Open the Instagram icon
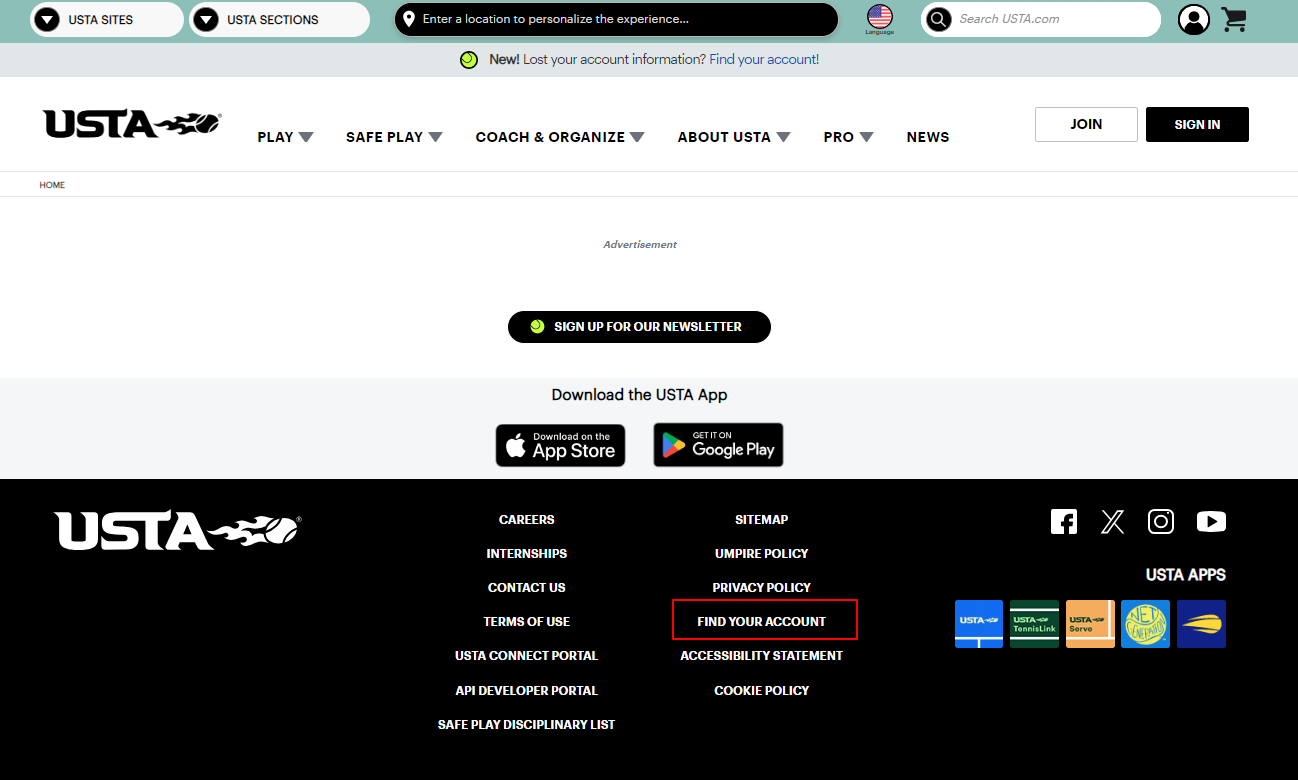The height and width of the screenshot is (780, 1298). 1161,521
